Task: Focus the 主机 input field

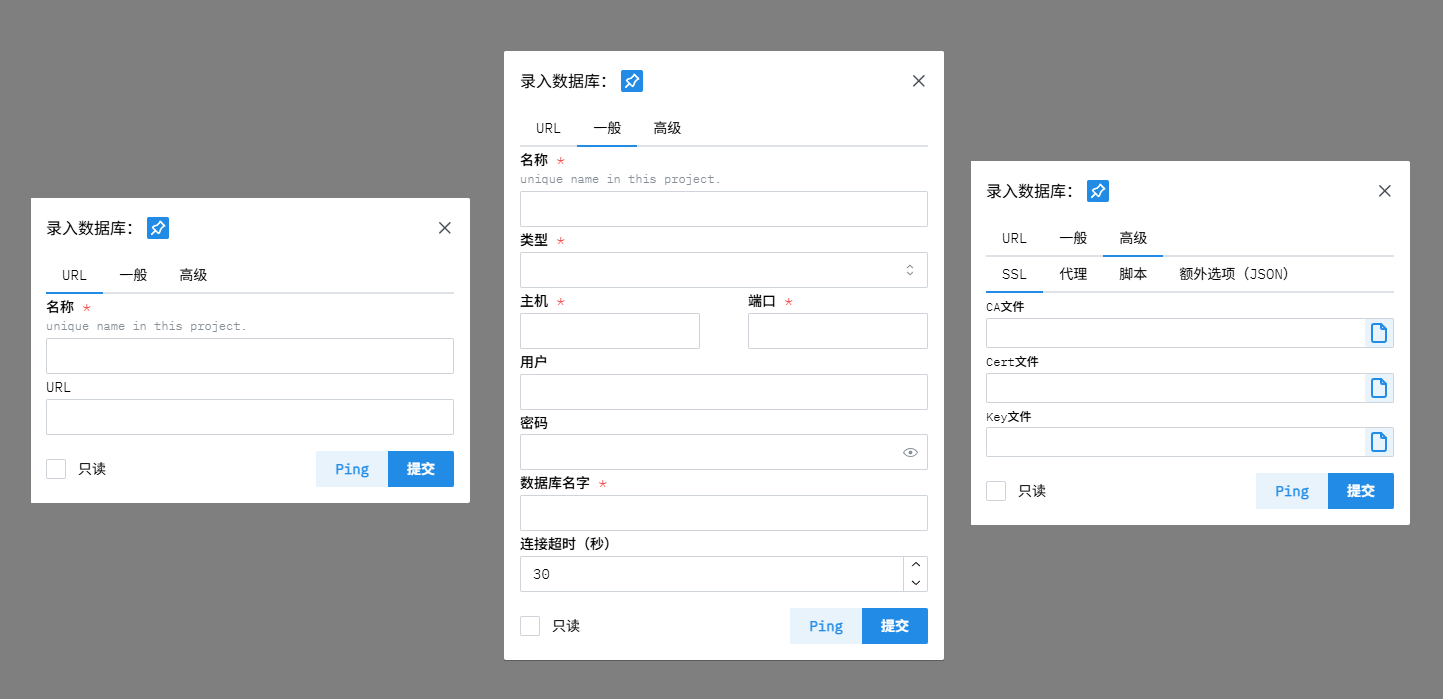Action: 610,331
